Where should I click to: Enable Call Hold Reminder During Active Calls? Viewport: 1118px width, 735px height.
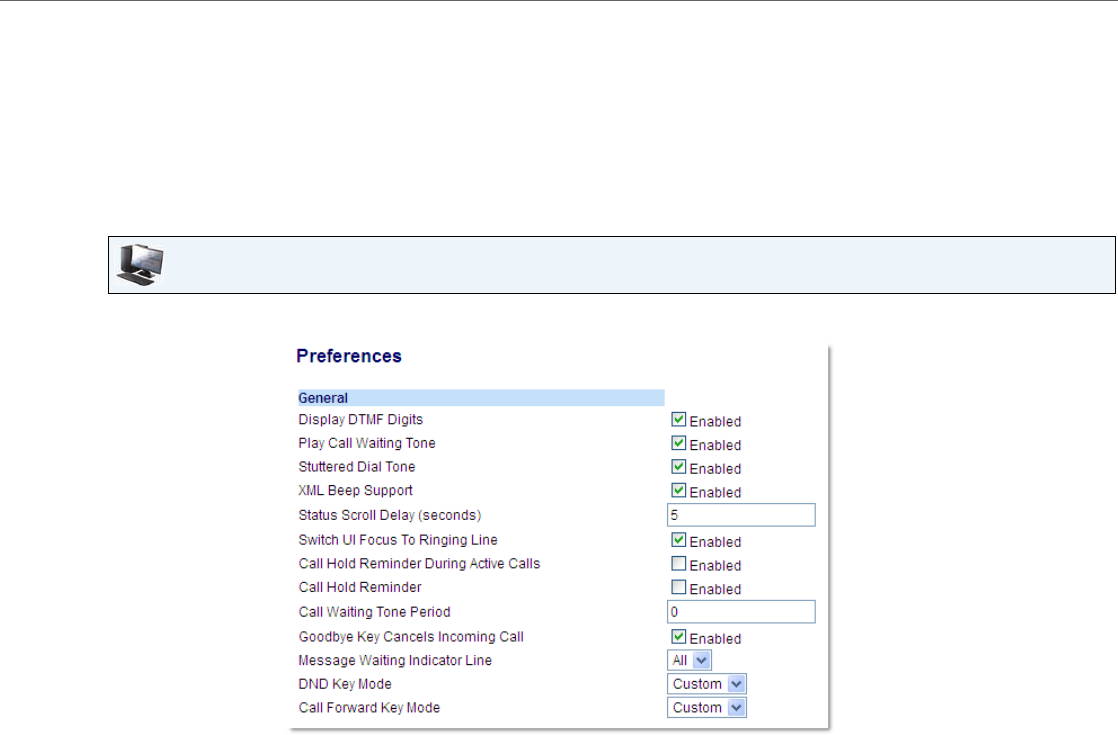pos(679,563)
